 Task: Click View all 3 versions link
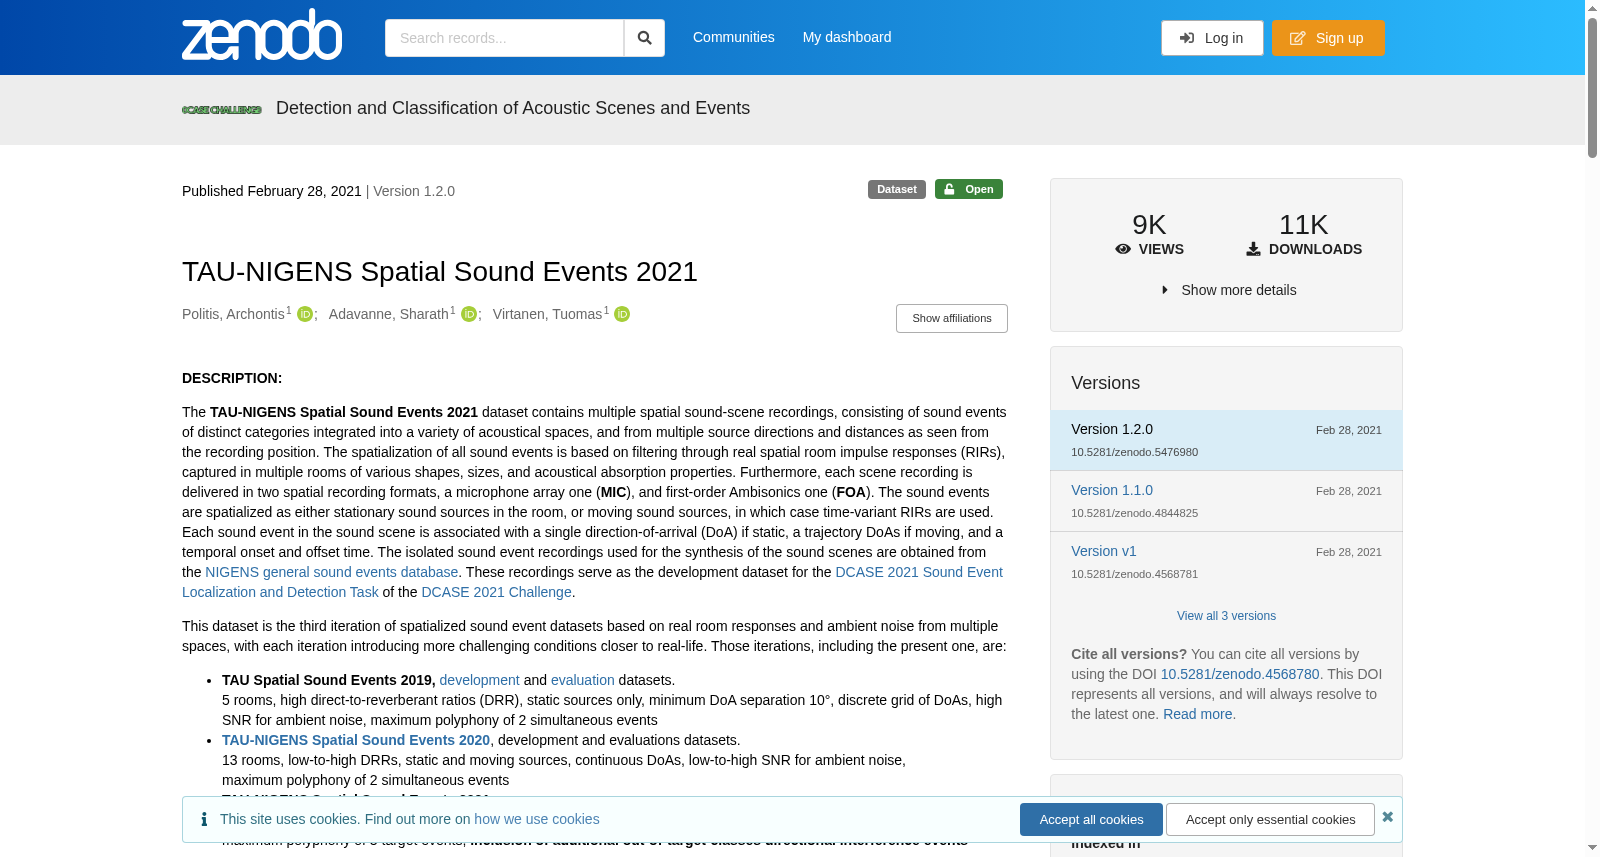(1226, 616)
